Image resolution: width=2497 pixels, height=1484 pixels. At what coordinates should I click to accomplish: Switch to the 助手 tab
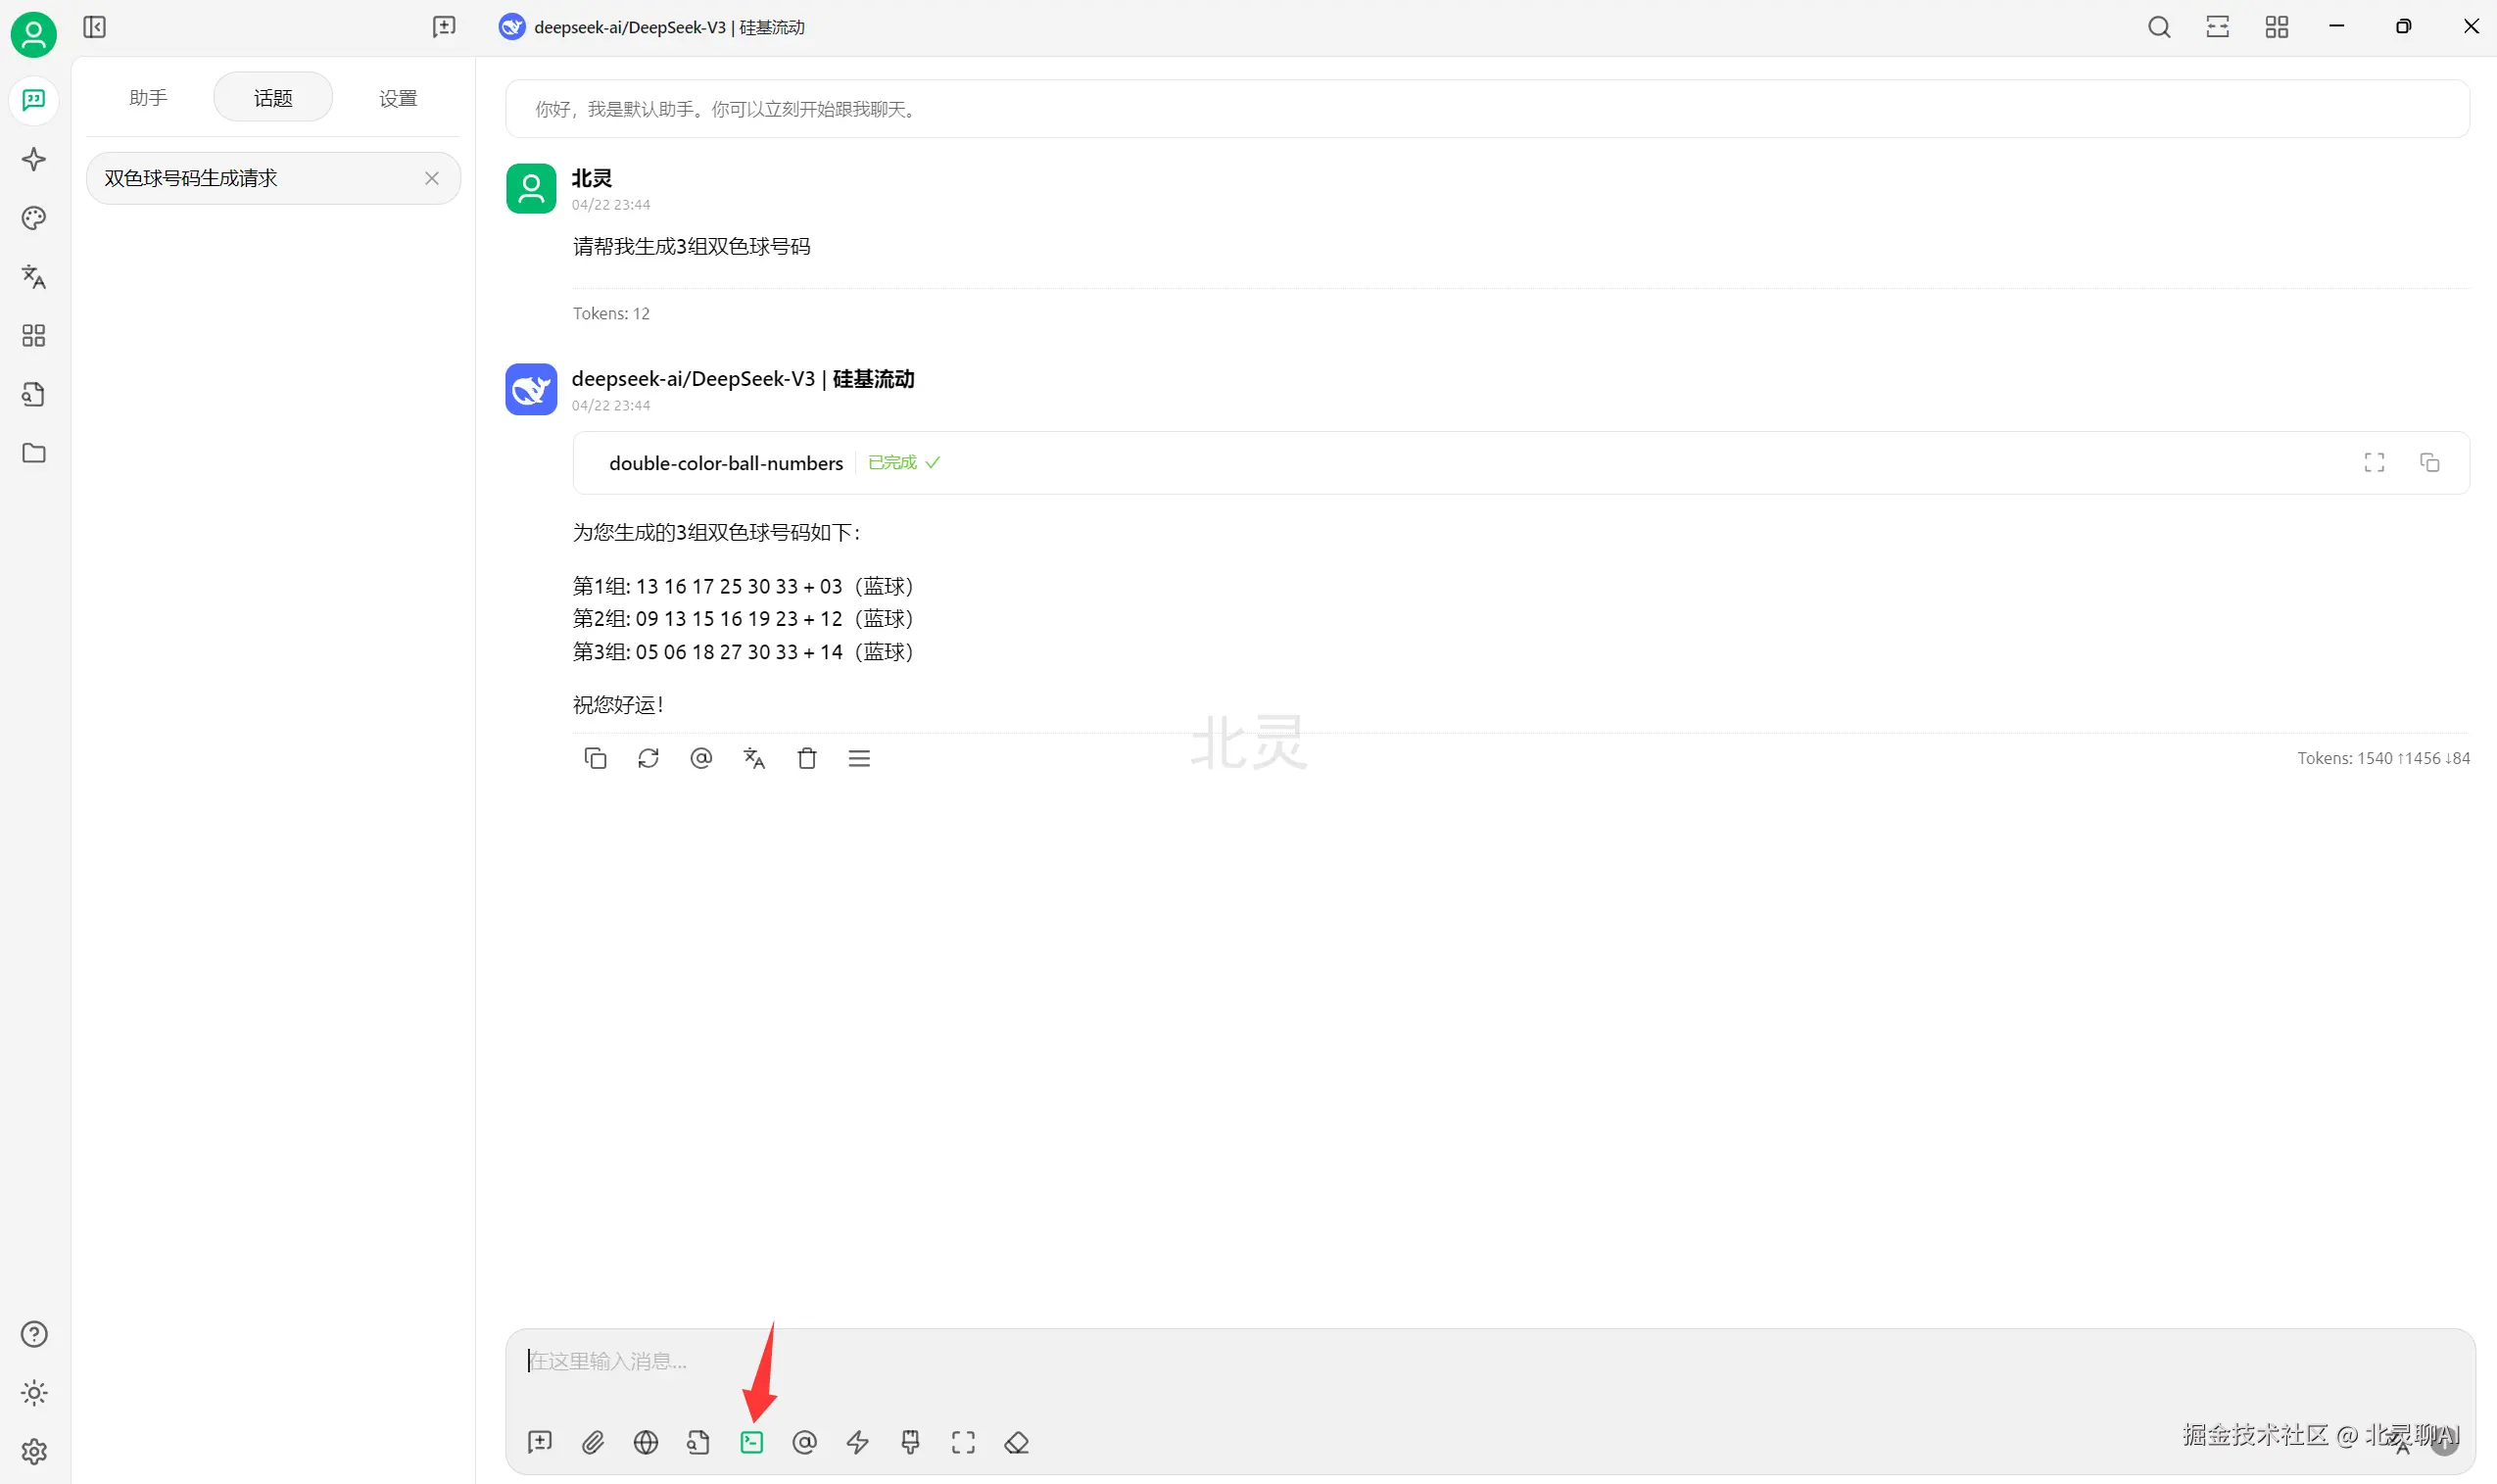click(148, 97)
